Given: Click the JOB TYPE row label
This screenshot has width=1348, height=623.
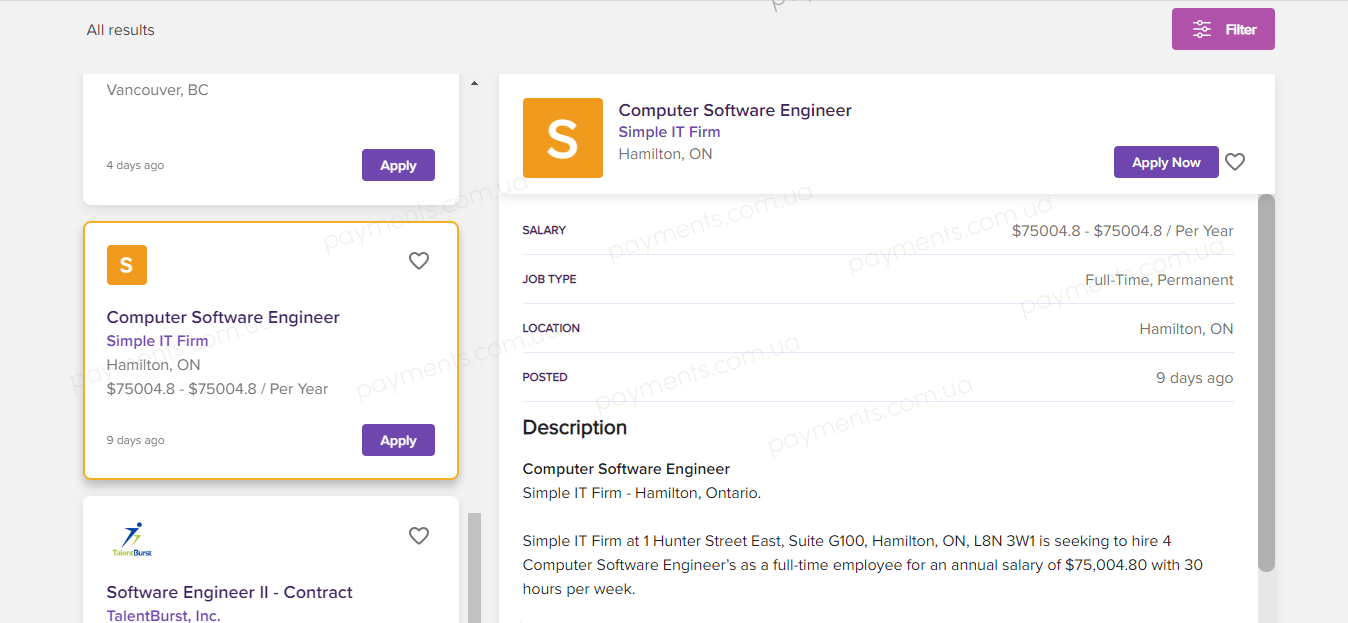Looking at the screenshot, I should click(x=549, y=279).
